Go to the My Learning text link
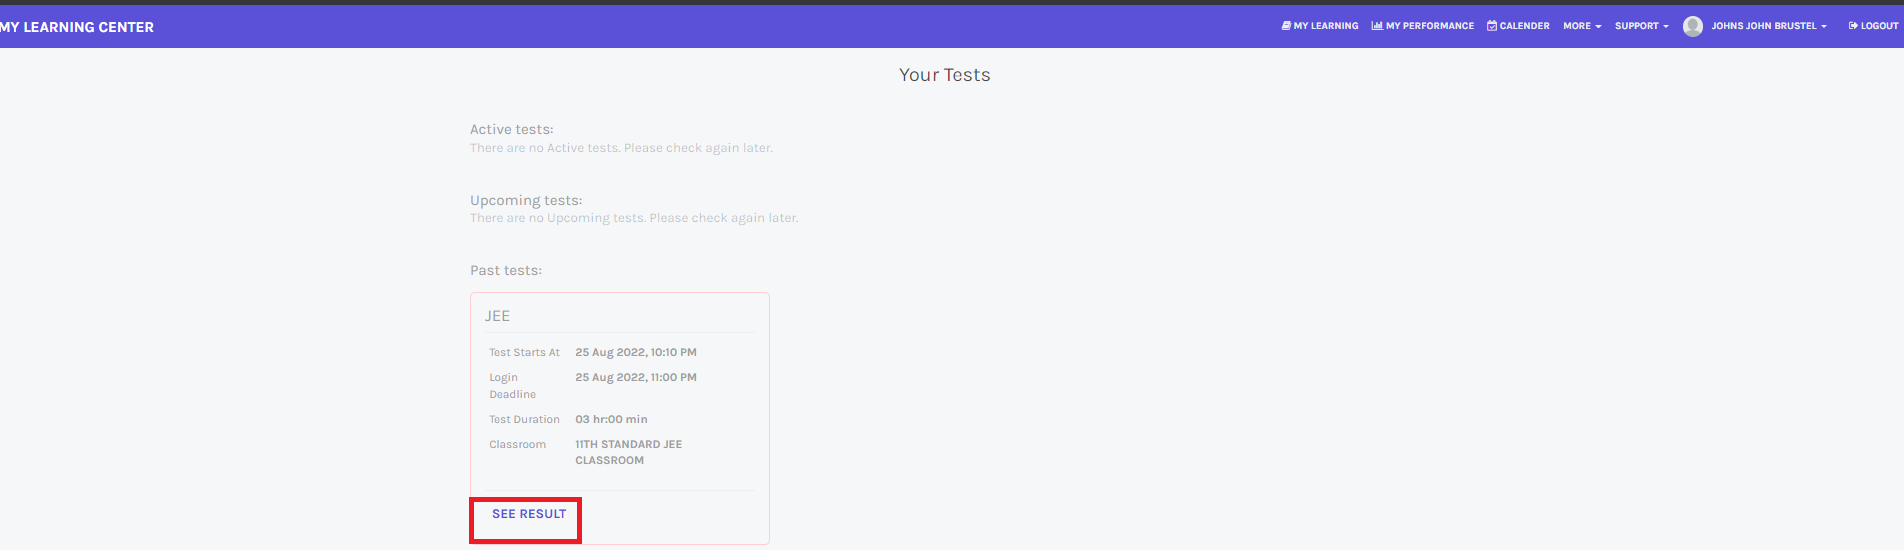The image size is (1904, 550). [x=1326, y=26]
